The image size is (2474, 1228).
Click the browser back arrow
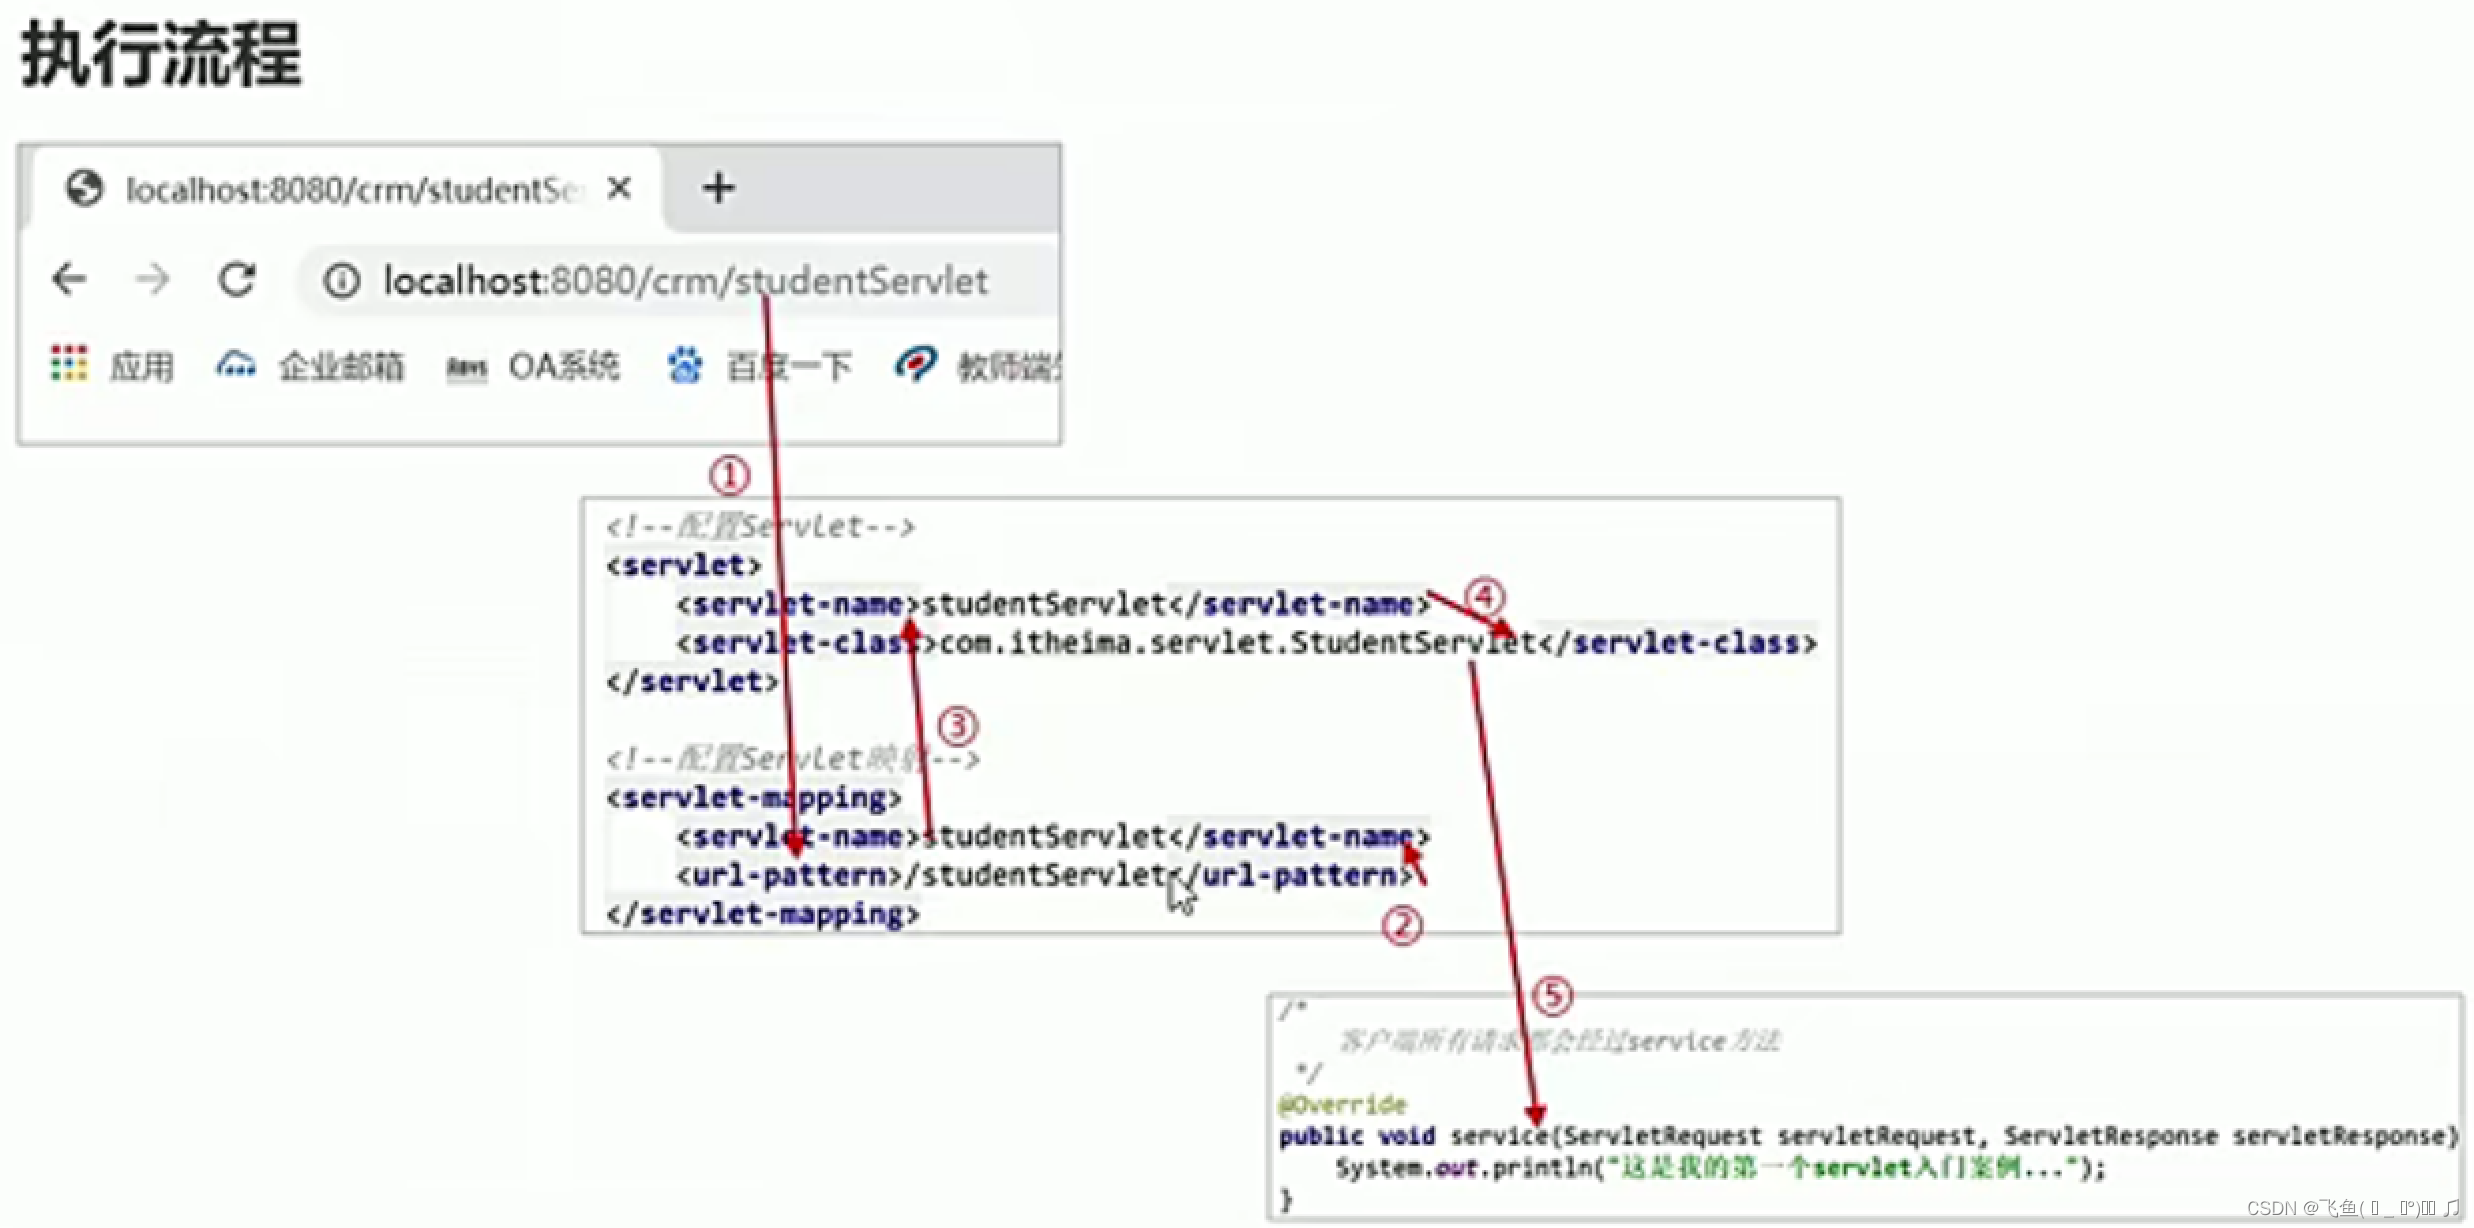coord(69,279)
